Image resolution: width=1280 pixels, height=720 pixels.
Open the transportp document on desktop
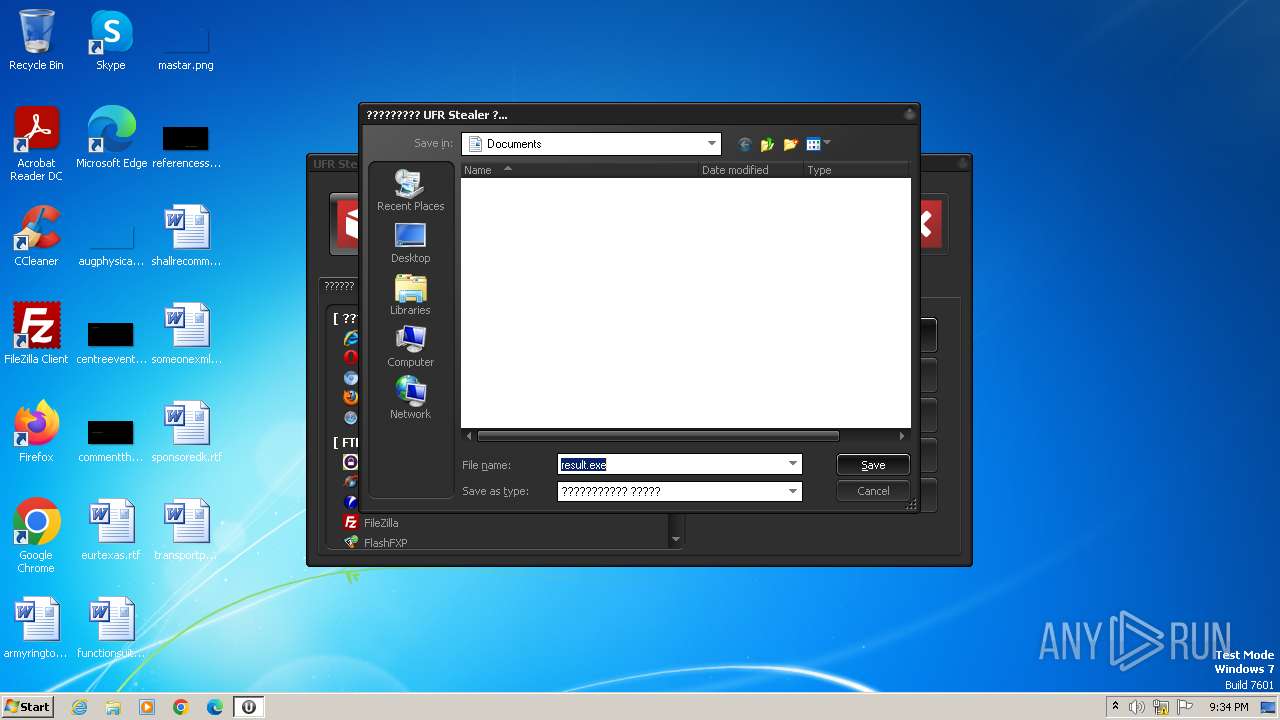[x=186, y=530]
